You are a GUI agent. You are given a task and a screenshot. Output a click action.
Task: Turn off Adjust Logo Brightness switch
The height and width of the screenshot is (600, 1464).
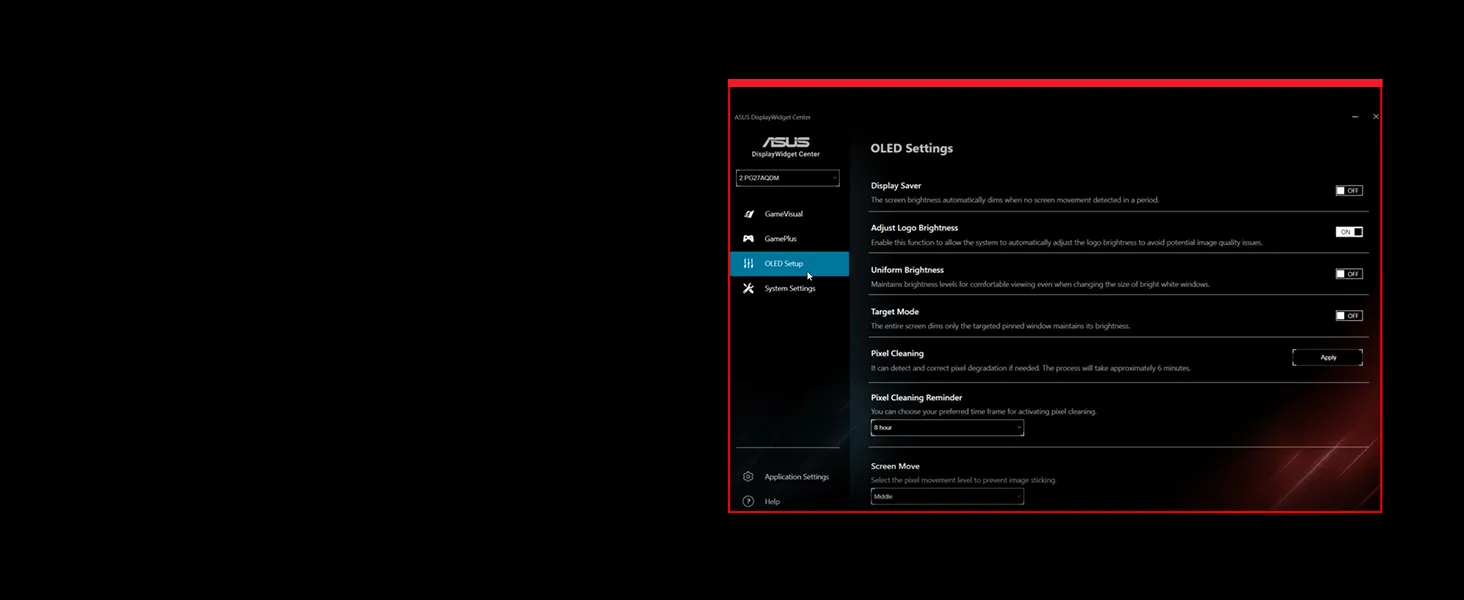click(x=1349, y=232)
